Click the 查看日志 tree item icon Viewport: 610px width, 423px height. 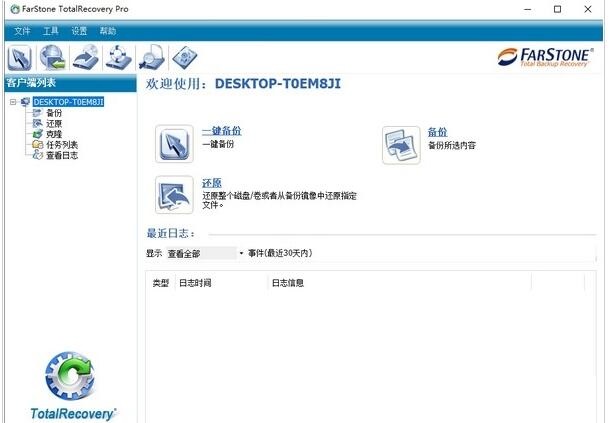pyautogui.click(x=37, y=155)
